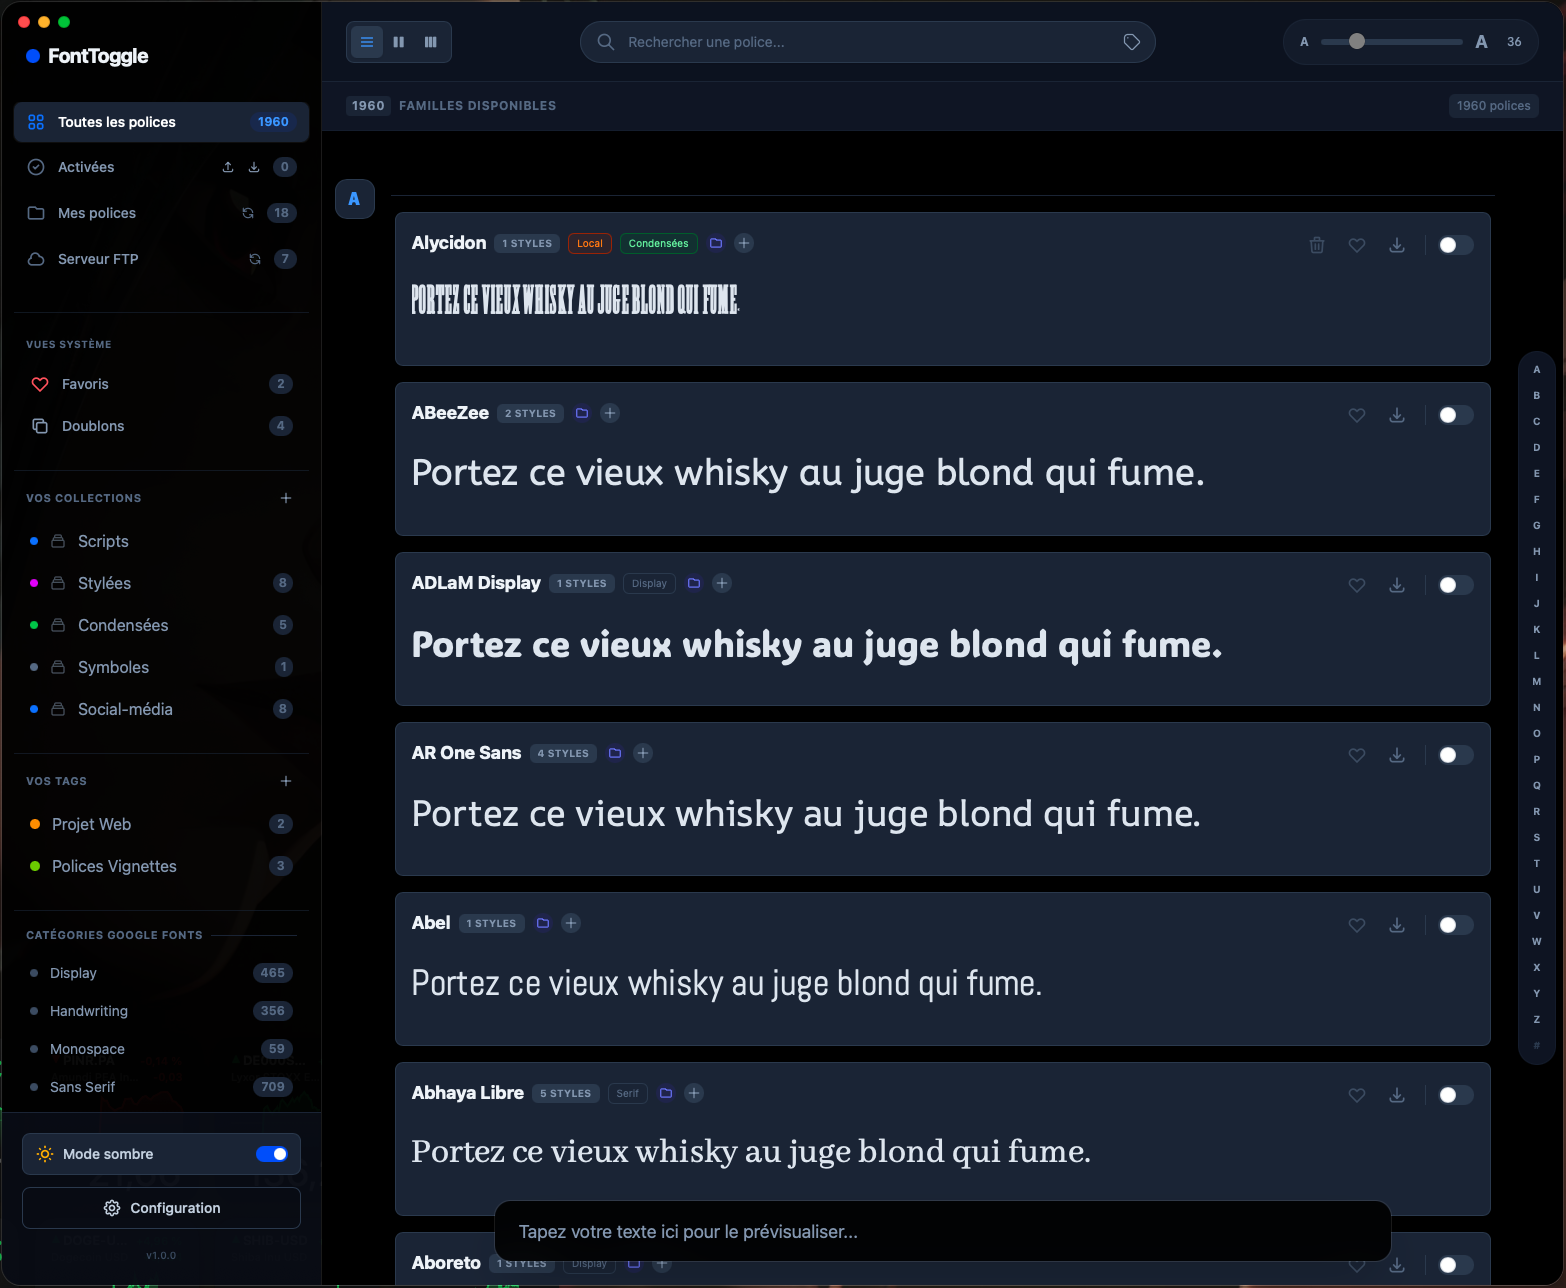Filter by Sans Serif category
The height and width of the screenshot is (1288, 1566).
pos(161,1087)
